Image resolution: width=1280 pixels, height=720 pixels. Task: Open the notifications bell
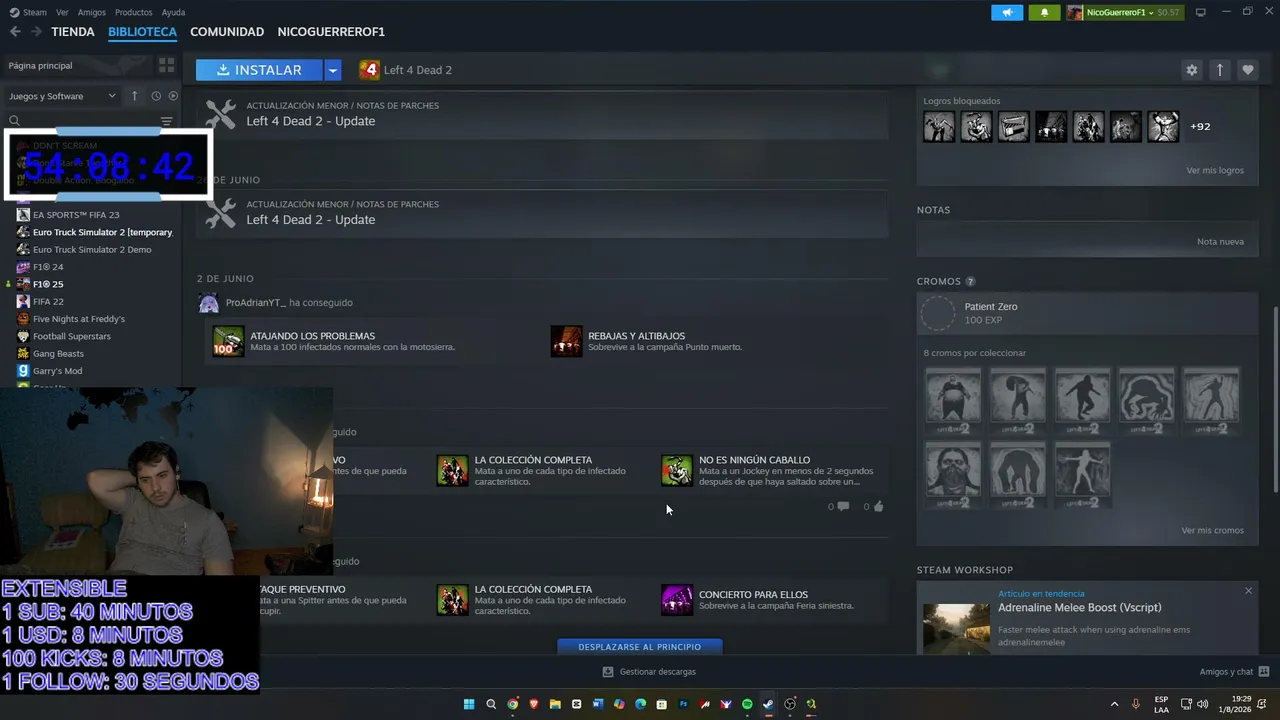tap(1045, 12)
